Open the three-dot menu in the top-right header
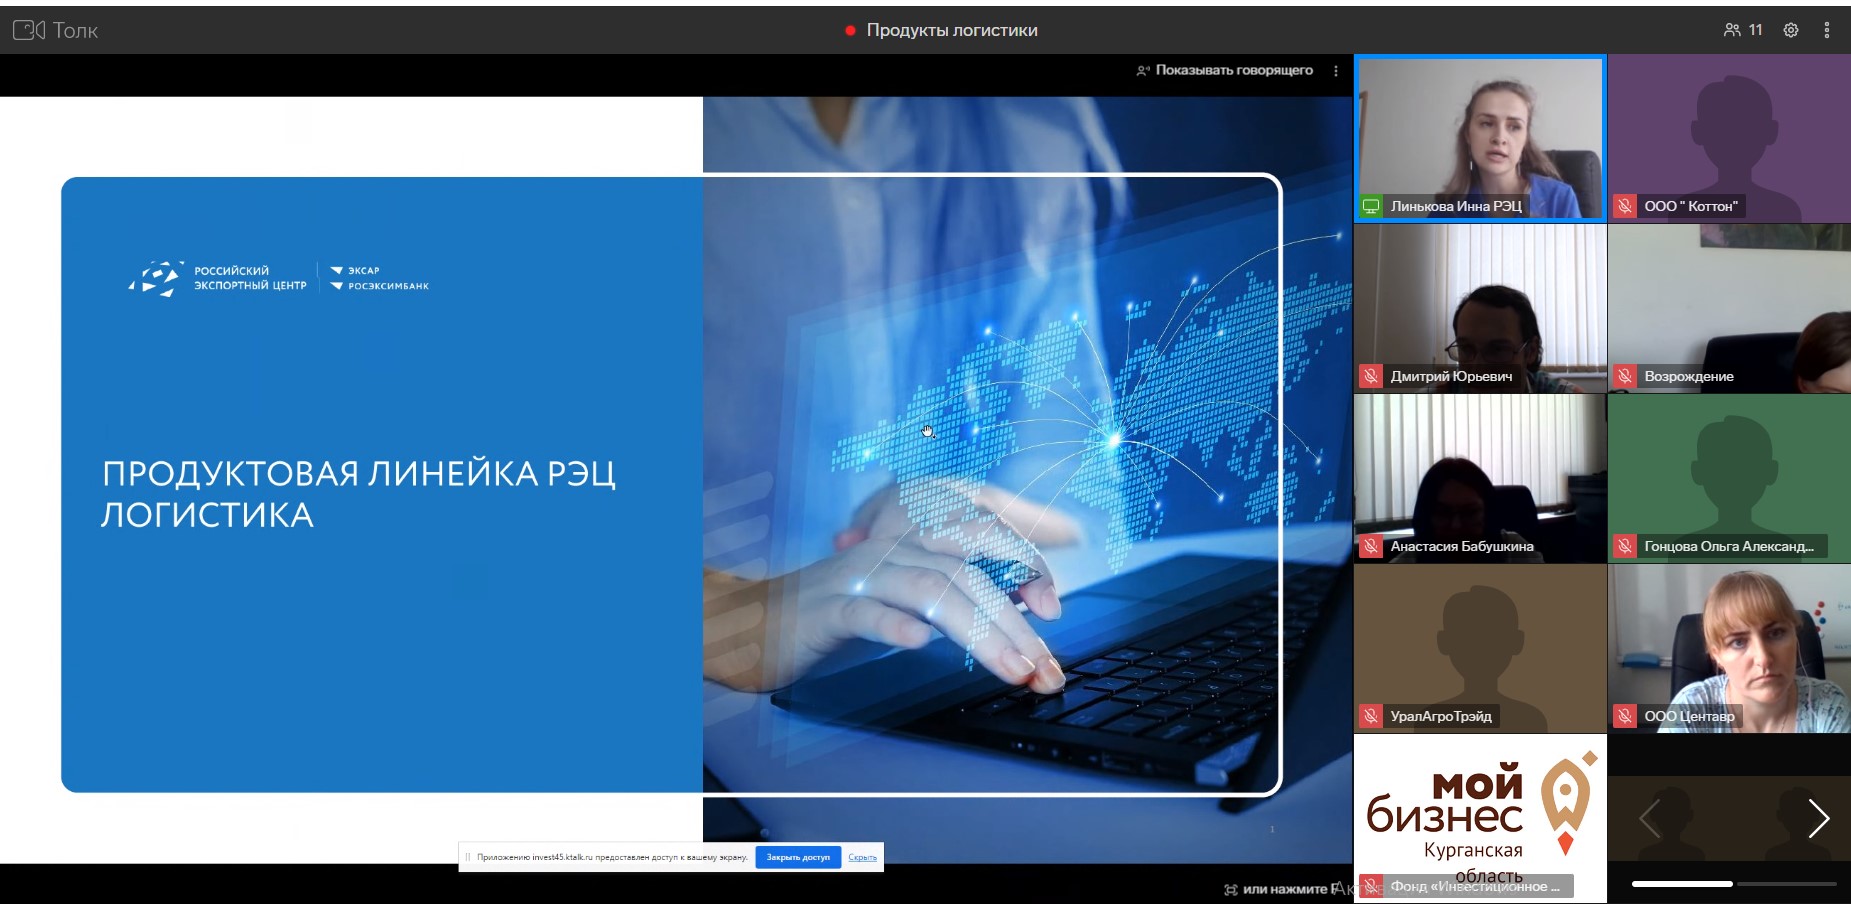Image resolution: width=1851 pixels, height=904 pixels. pos(1827,30)
